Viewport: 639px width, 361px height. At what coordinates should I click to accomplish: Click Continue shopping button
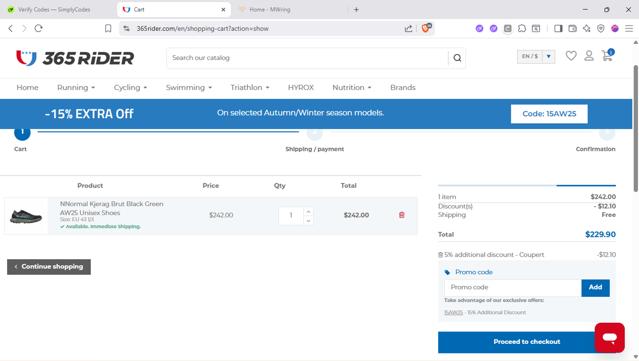coord(49,267)
